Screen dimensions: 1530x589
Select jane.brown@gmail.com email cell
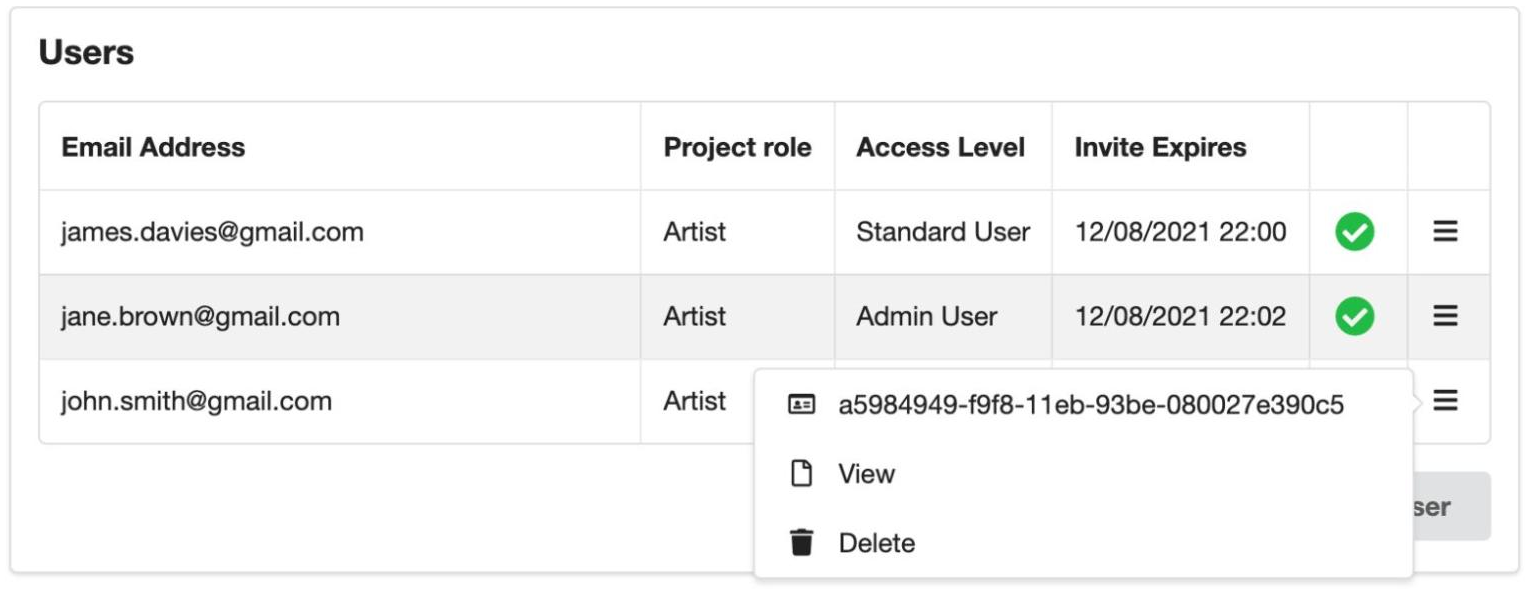click(200, 317)
